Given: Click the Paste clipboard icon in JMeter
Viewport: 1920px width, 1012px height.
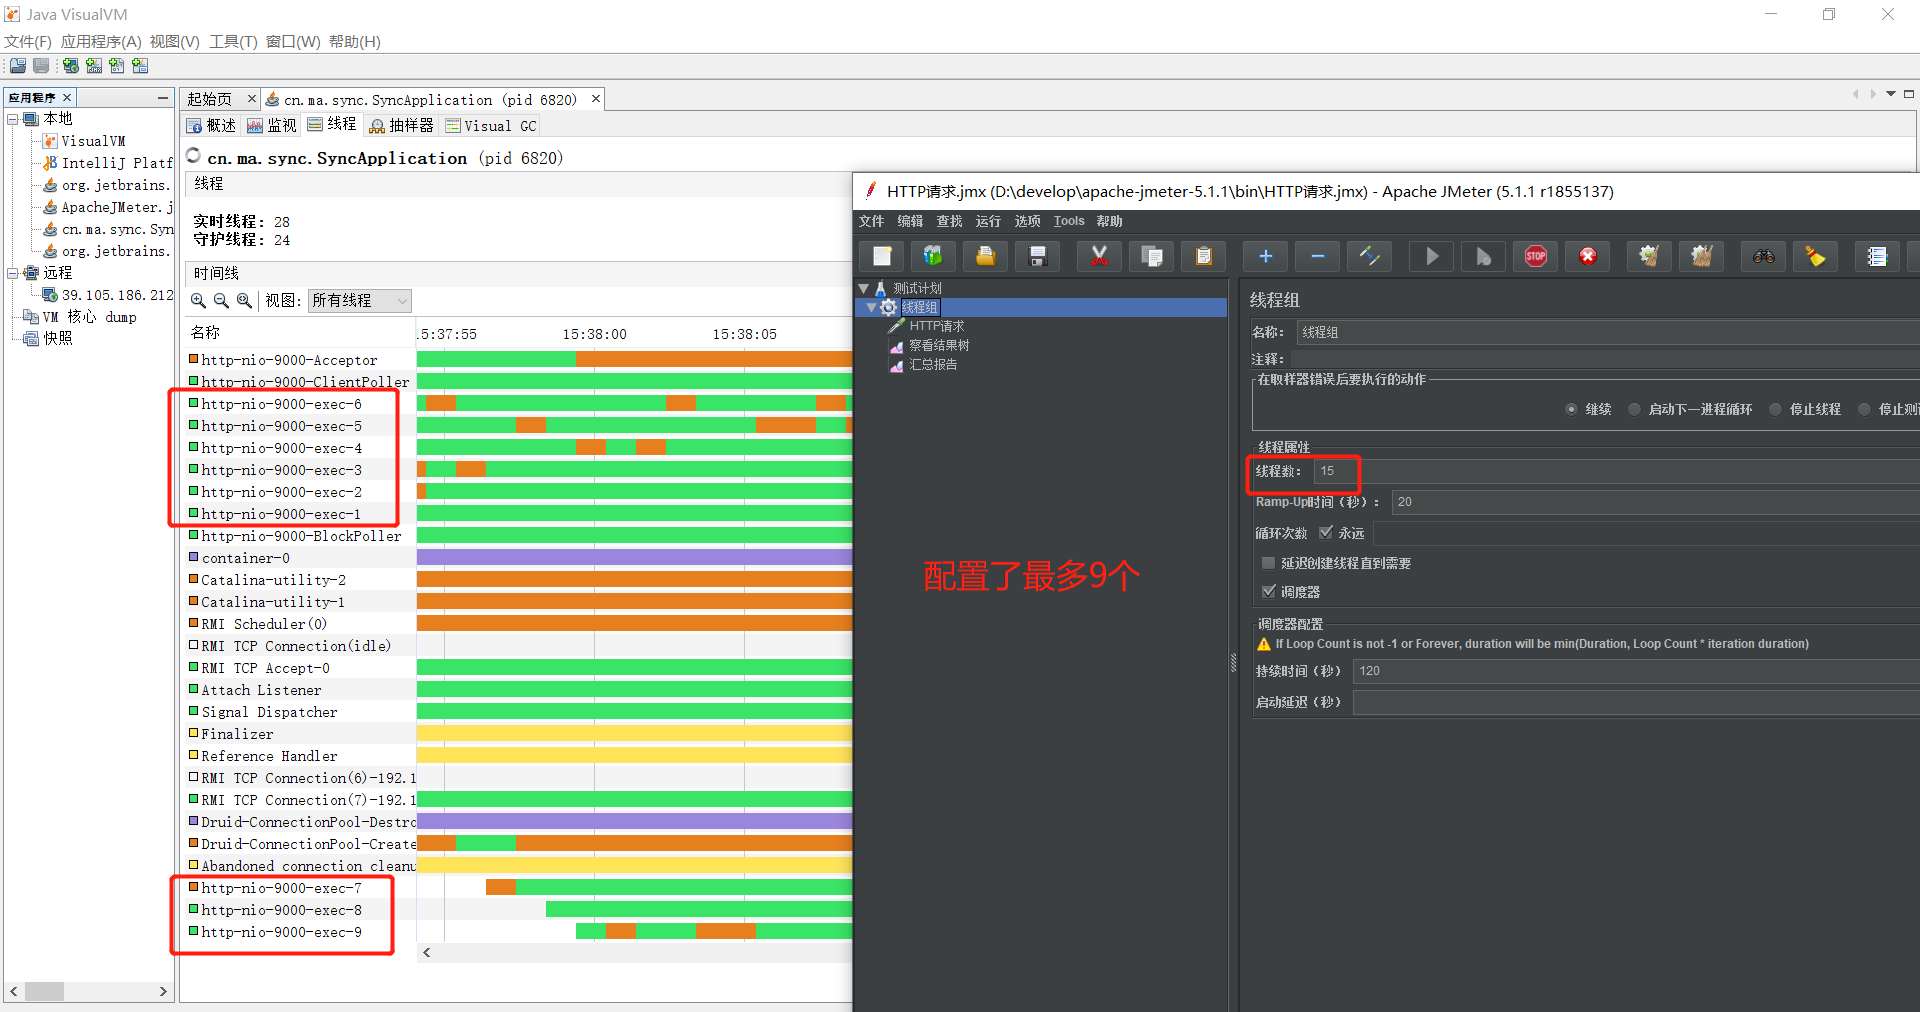Looking at the screenshot, I should coord(1203,257).
